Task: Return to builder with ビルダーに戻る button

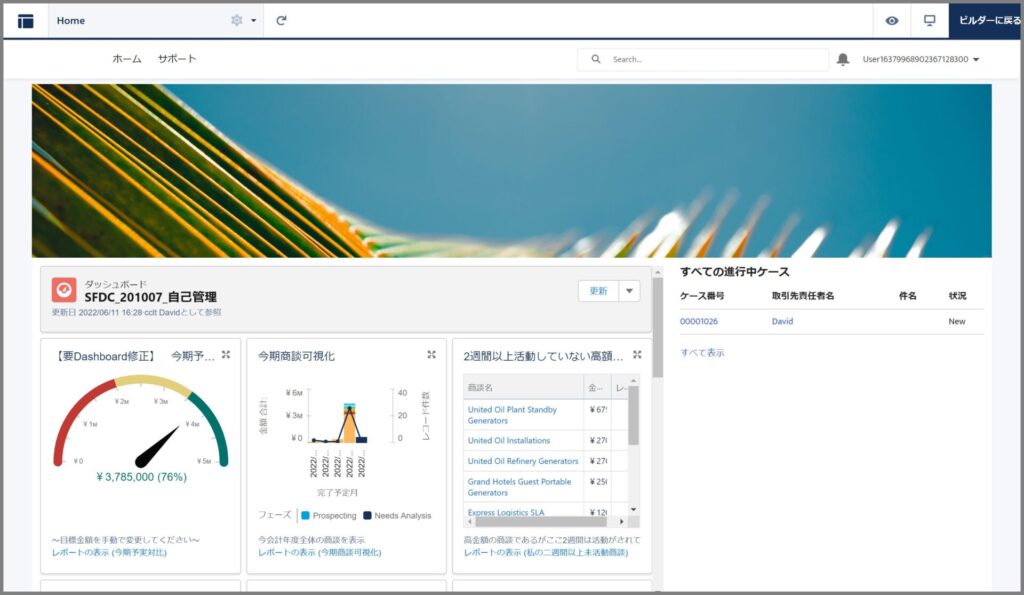Action: (x=985, y=20)
